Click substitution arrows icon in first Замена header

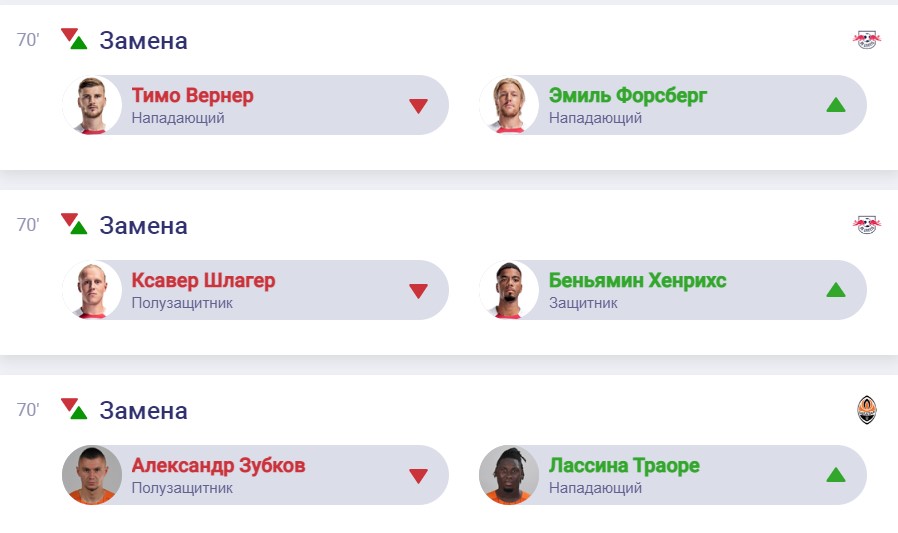coord(73,40)
